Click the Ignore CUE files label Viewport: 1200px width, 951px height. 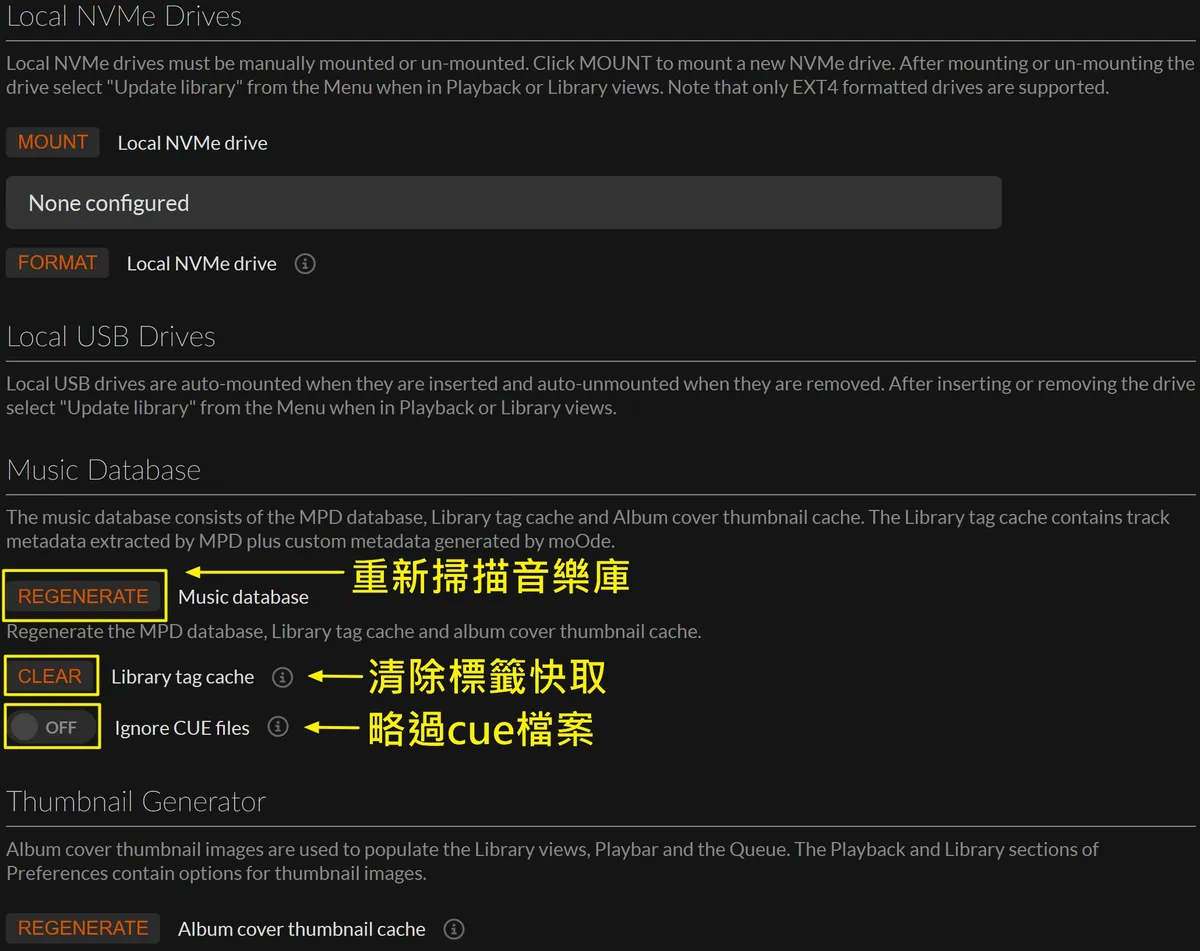tap(182, 728)
